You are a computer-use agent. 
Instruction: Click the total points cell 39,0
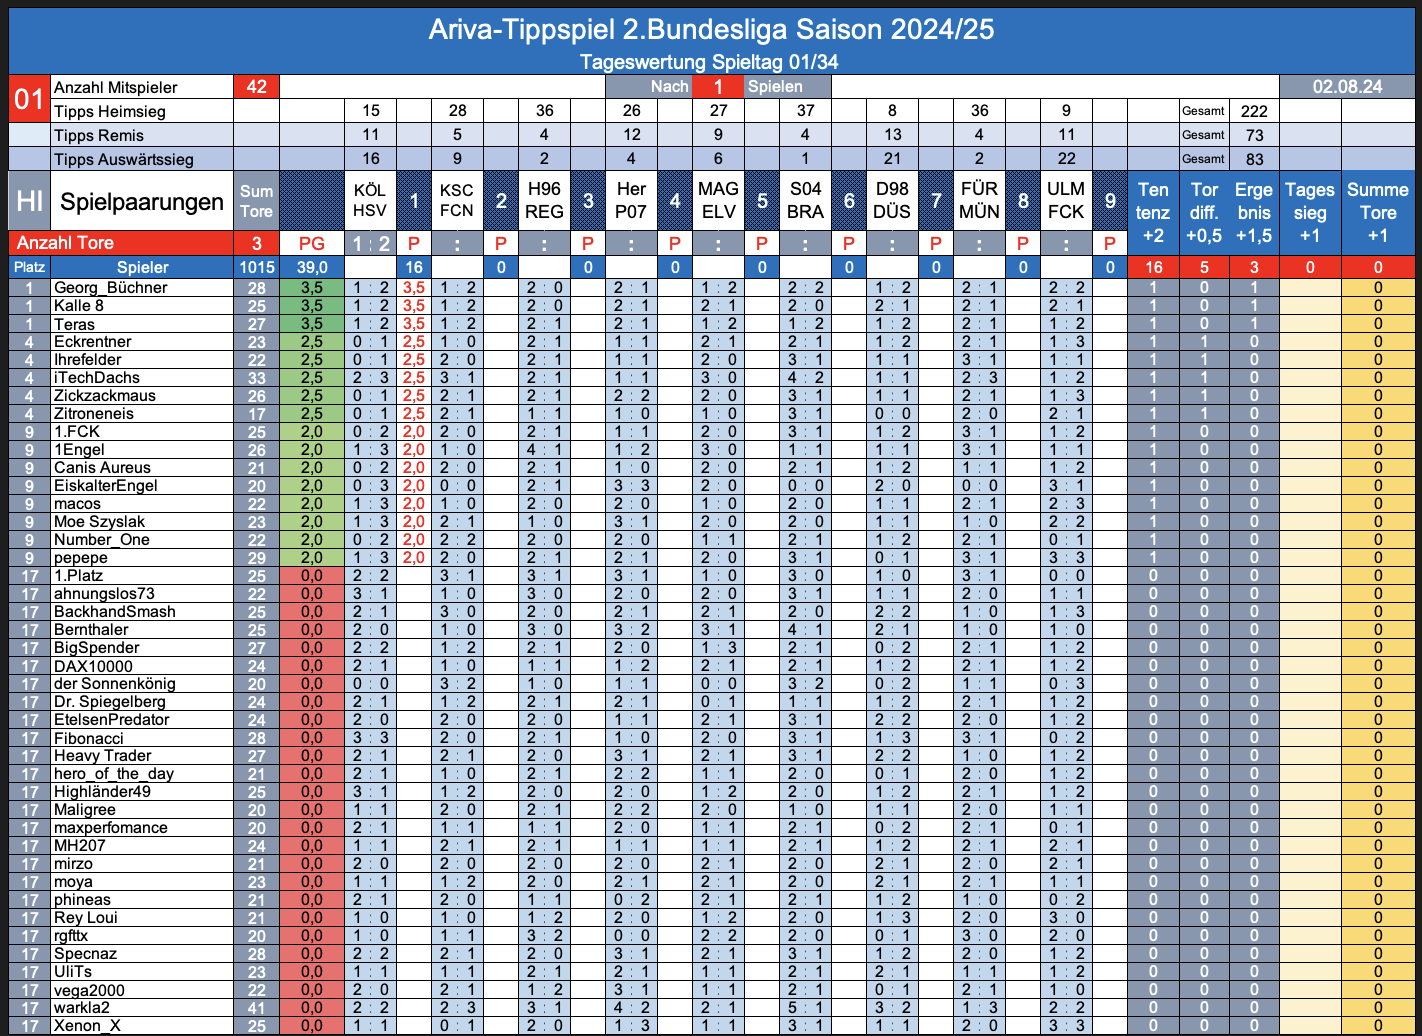click(312, 267)
